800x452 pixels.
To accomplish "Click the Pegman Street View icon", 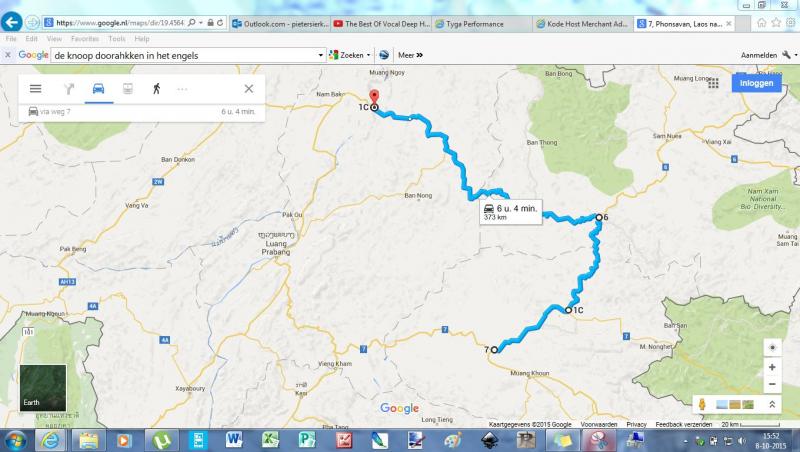I will coord(702,405).
